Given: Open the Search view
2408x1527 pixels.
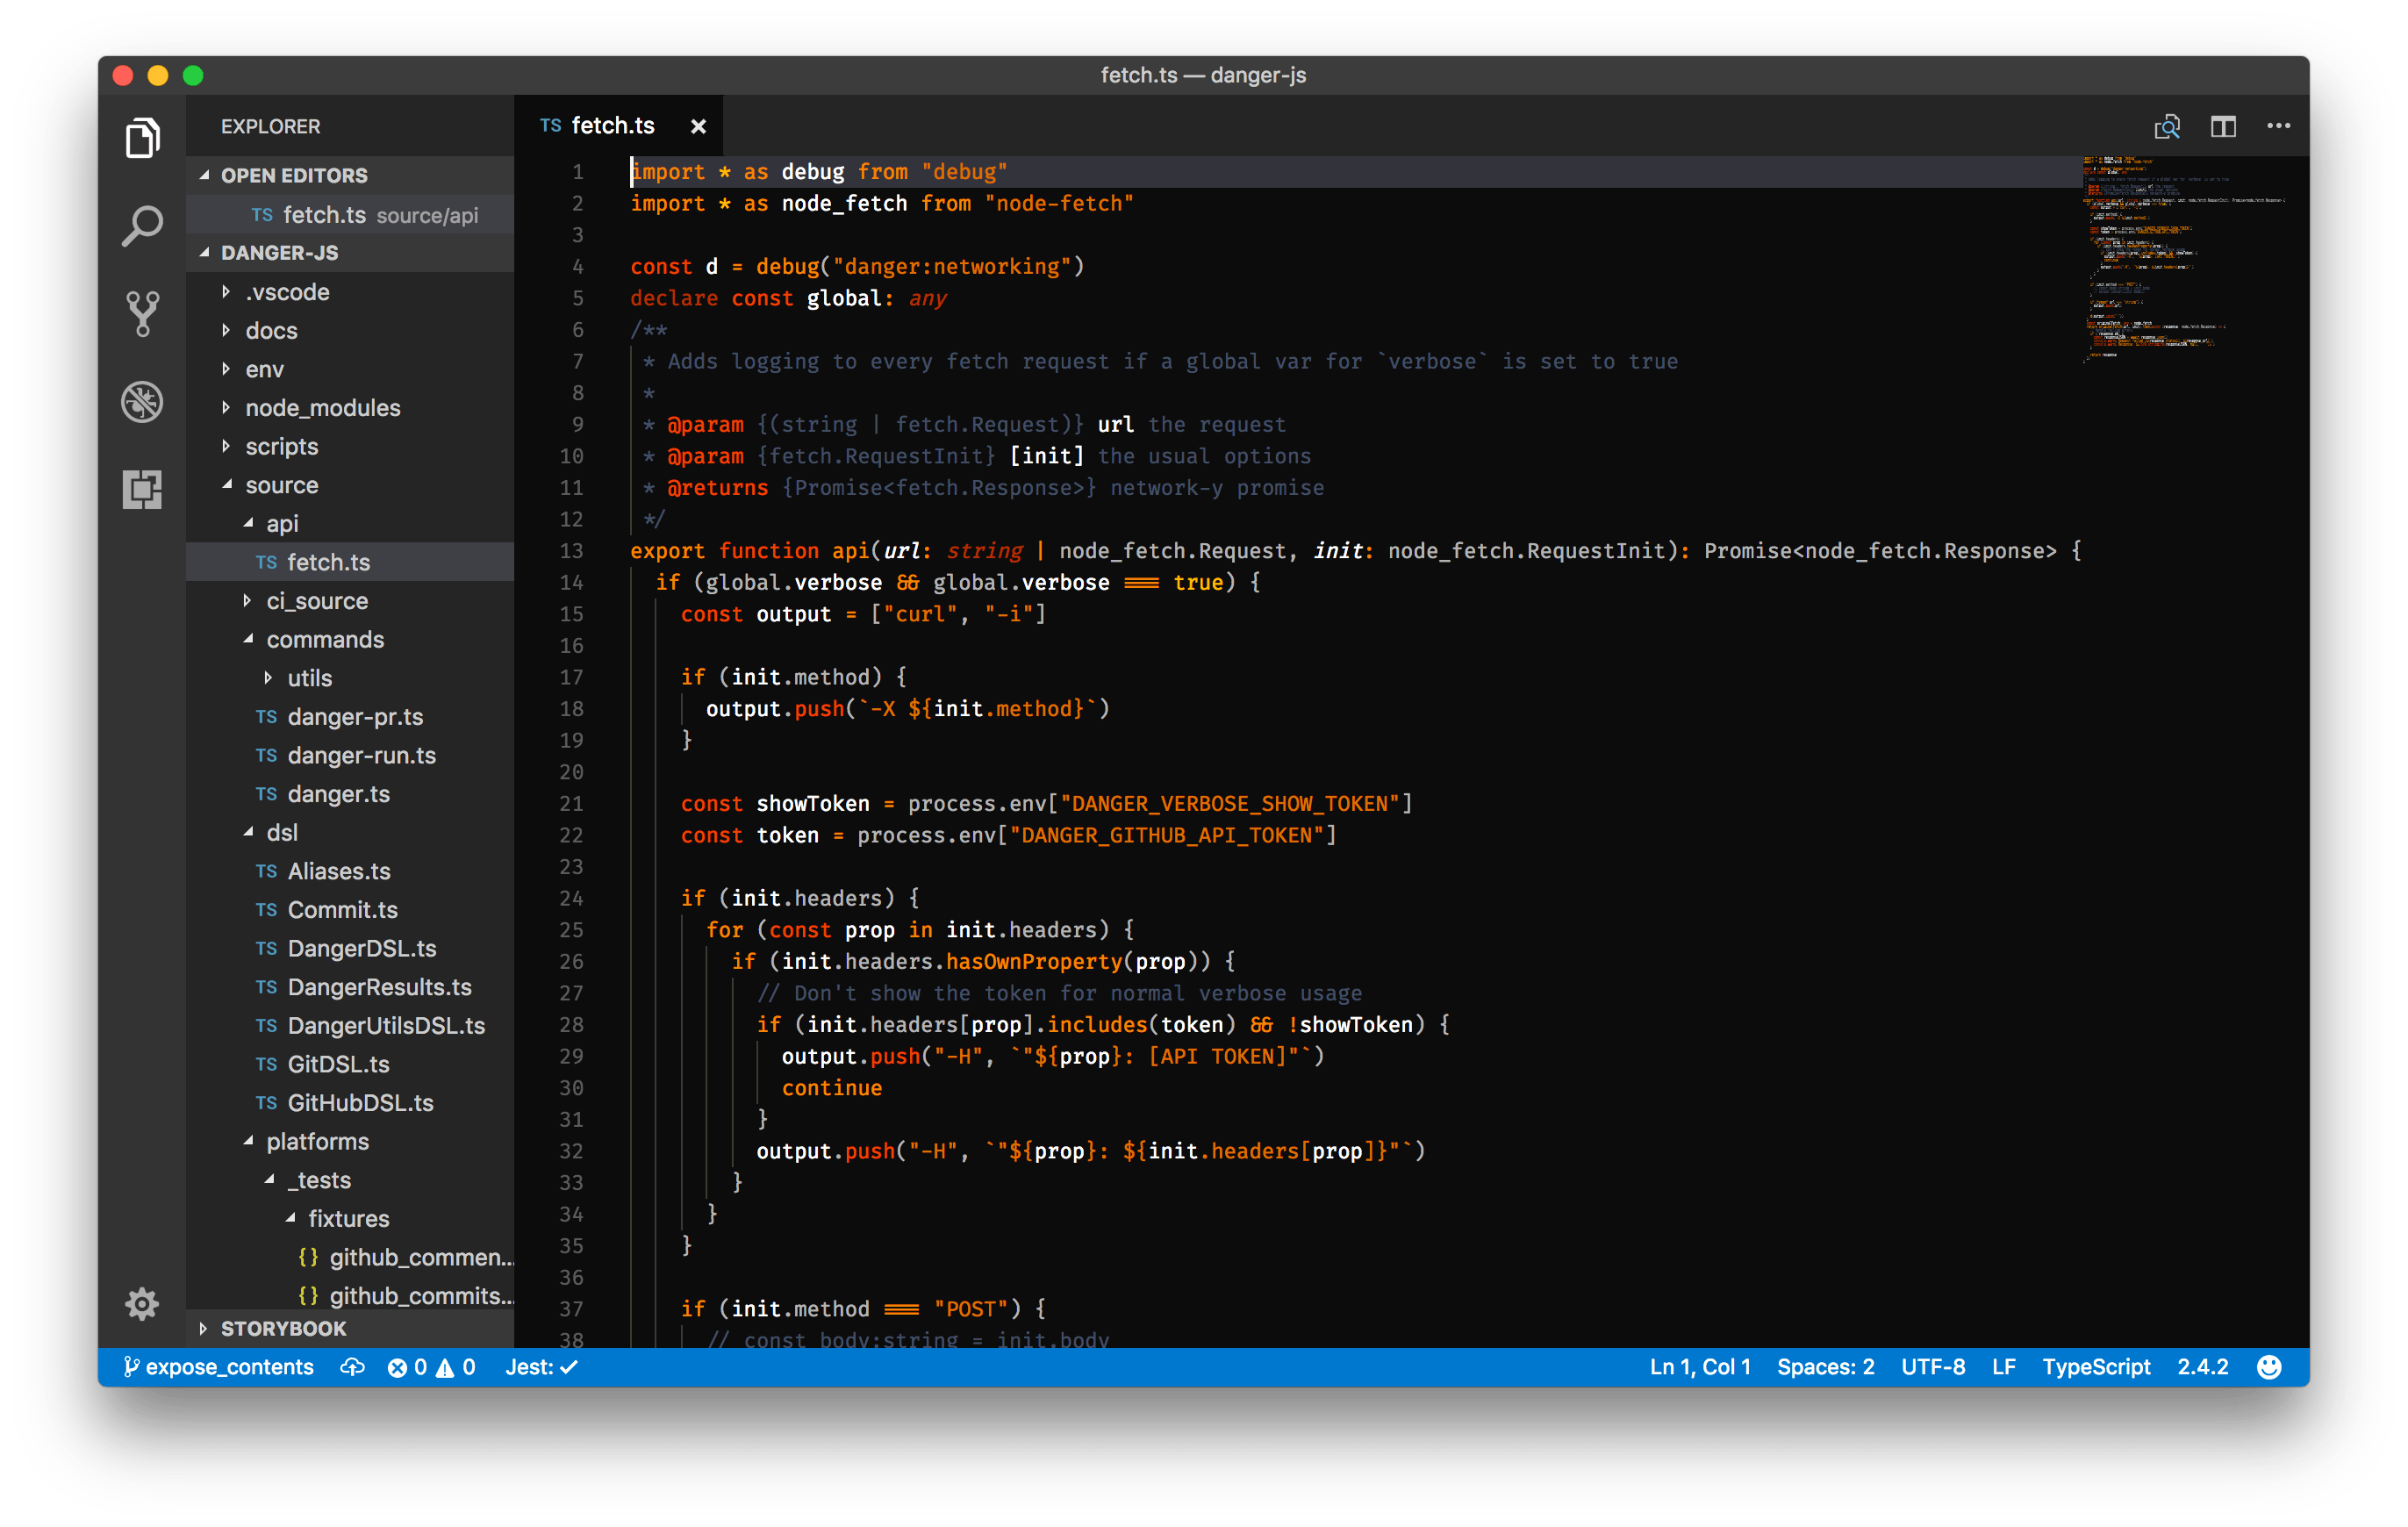Looking at the screenshot, I should coord(141,225).
